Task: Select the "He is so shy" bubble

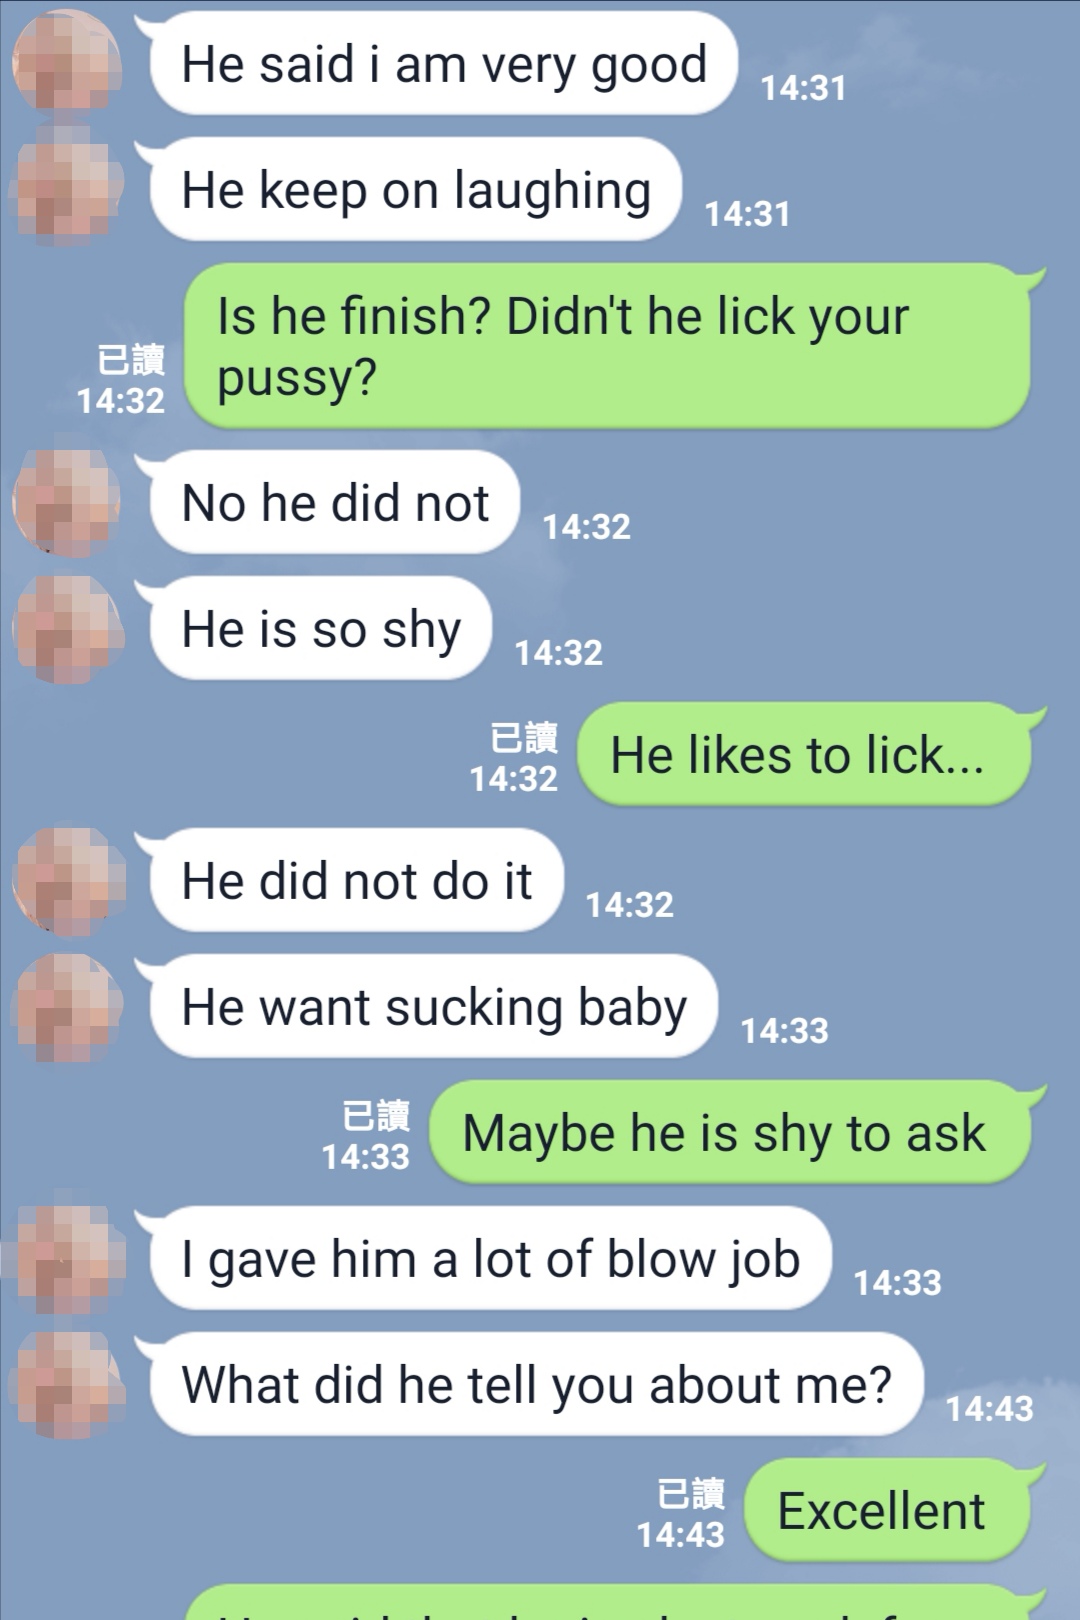Action: pos(320,628)
